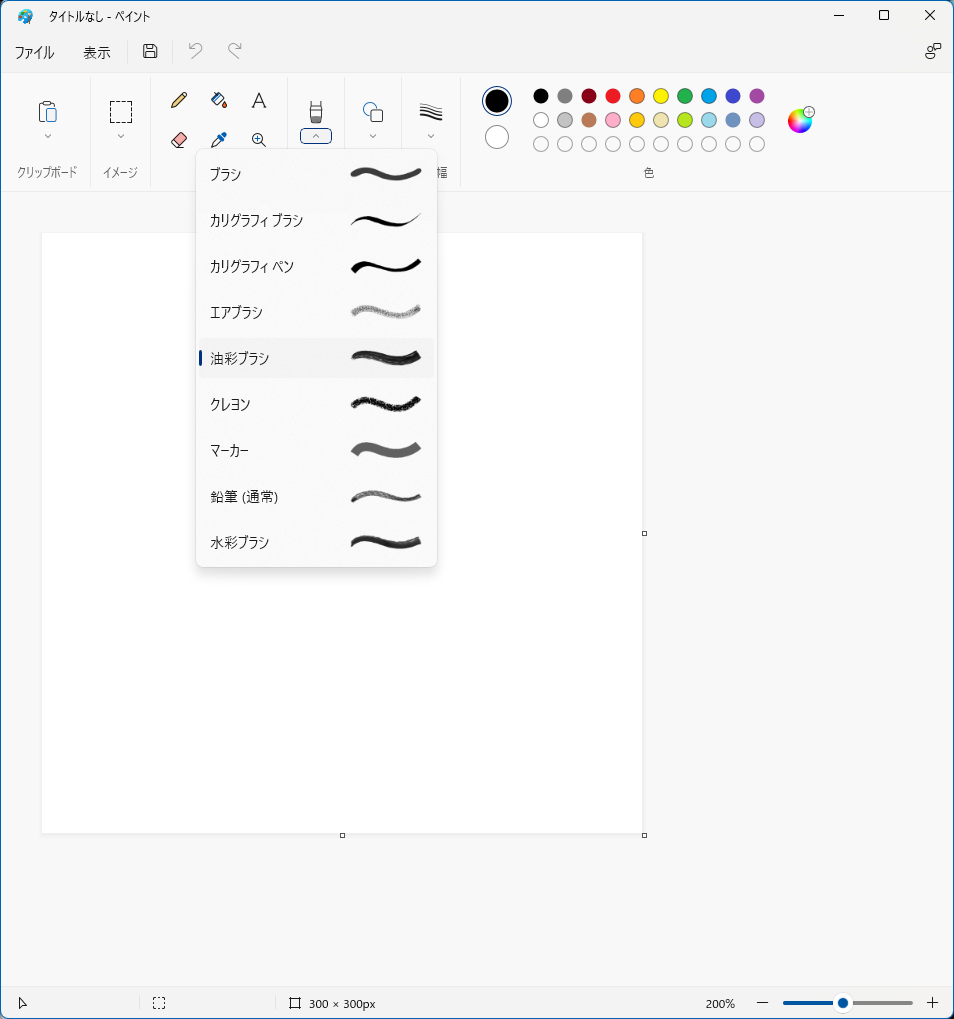Select the Eraser tool
This screenshot has width=954, height=1019.
[179, 140]
